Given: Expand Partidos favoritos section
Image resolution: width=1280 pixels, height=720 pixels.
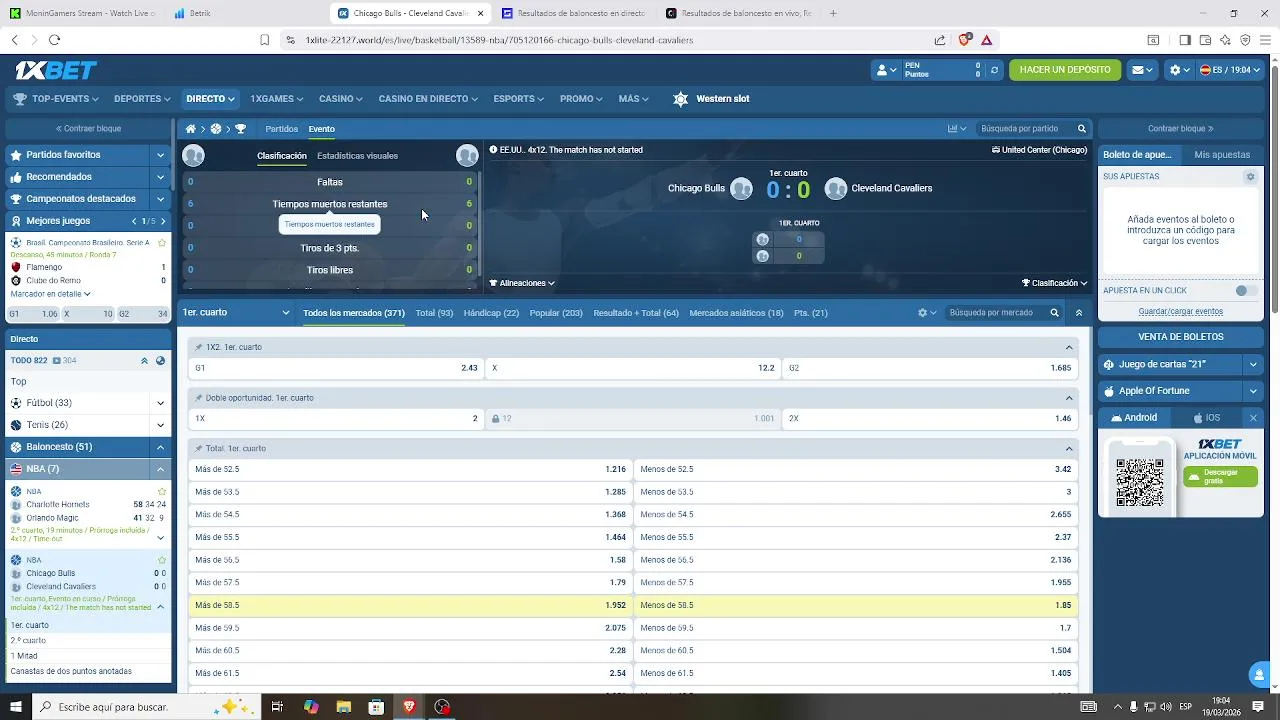Looking at the screenshot, I should point(160,155).
